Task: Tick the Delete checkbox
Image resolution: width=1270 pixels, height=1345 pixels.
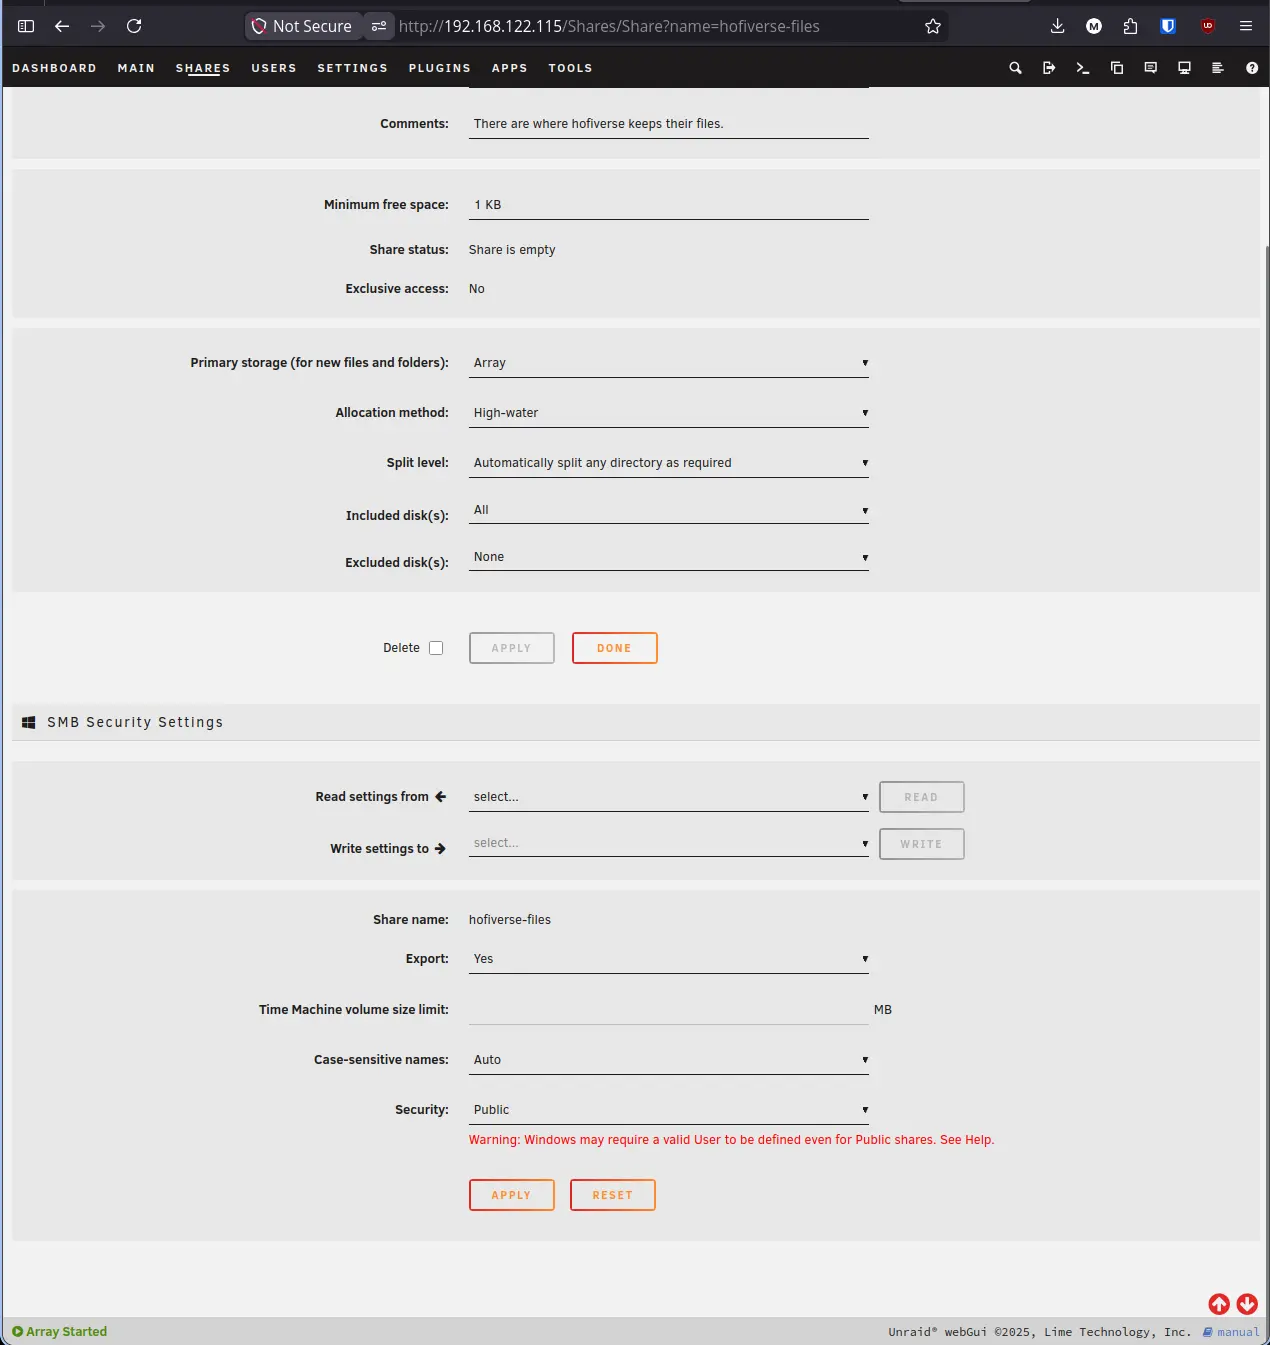Action: [436, 648]
